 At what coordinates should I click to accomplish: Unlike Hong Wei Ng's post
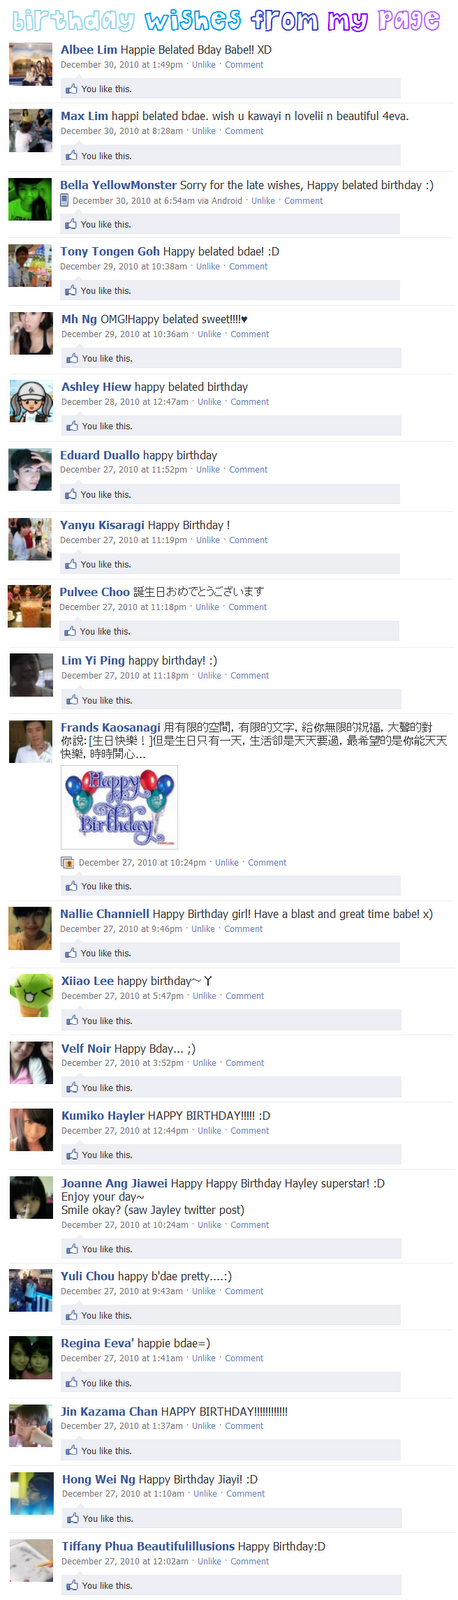point(205,1494)
